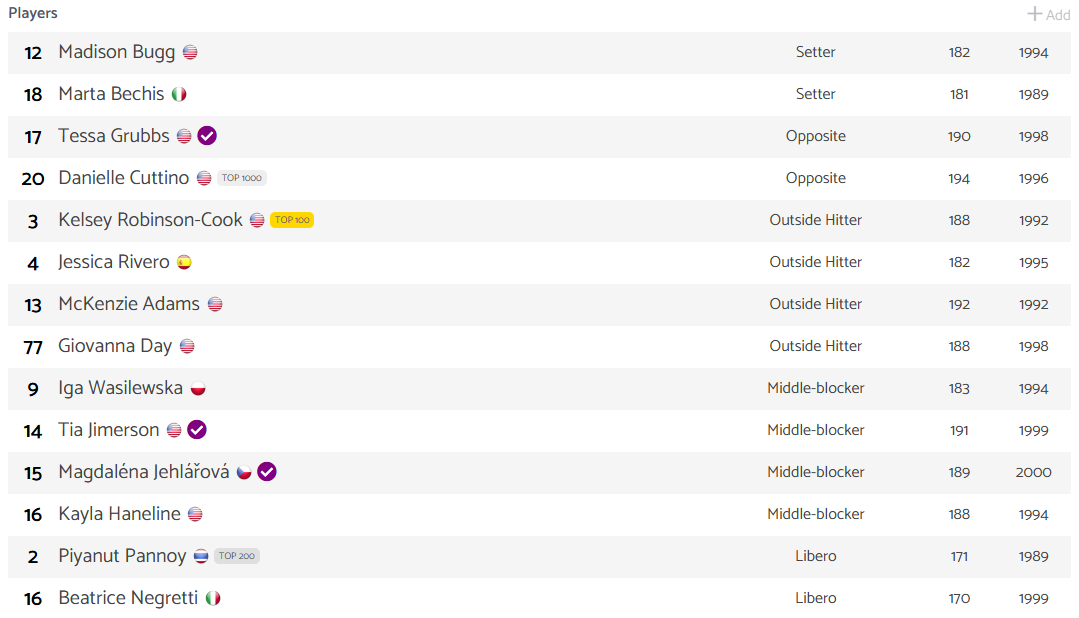This screenshot has width=1079, height=618.
Task: Select McKenzie Adams player name
Action: pyautogui.click(x=129, y=304)
